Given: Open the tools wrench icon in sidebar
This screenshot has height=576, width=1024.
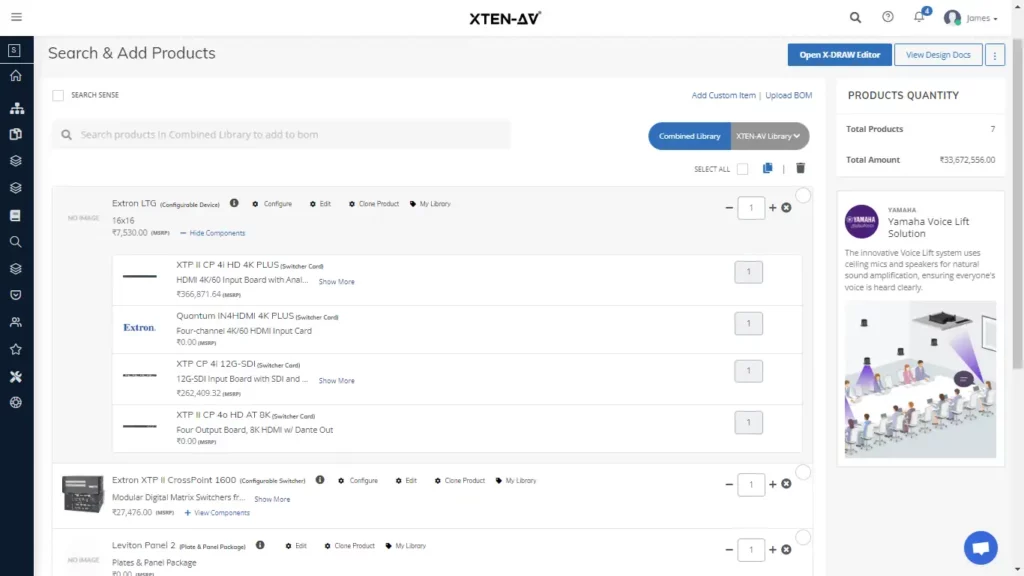Looking at the screenshot, I should [x=16, y=376].
